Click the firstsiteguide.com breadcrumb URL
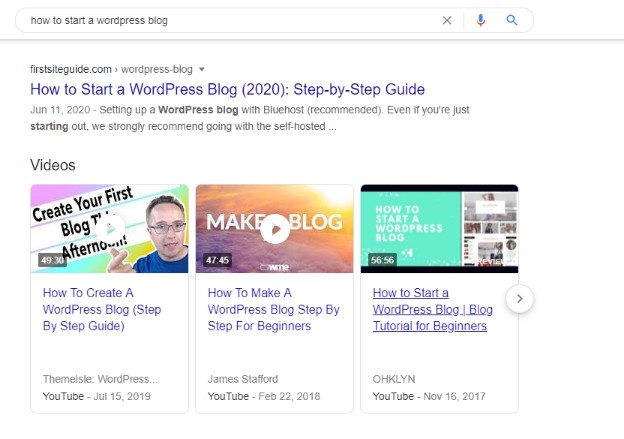The width and height of the screenshot is (624, 439). pyautogui.click(x=111, y=69)
